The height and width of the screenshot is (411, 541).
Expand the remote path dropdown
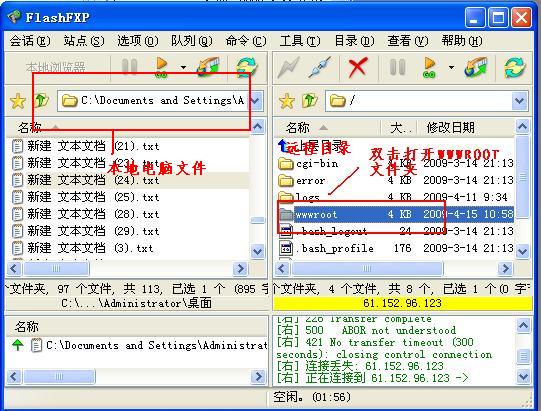(520, 101)
